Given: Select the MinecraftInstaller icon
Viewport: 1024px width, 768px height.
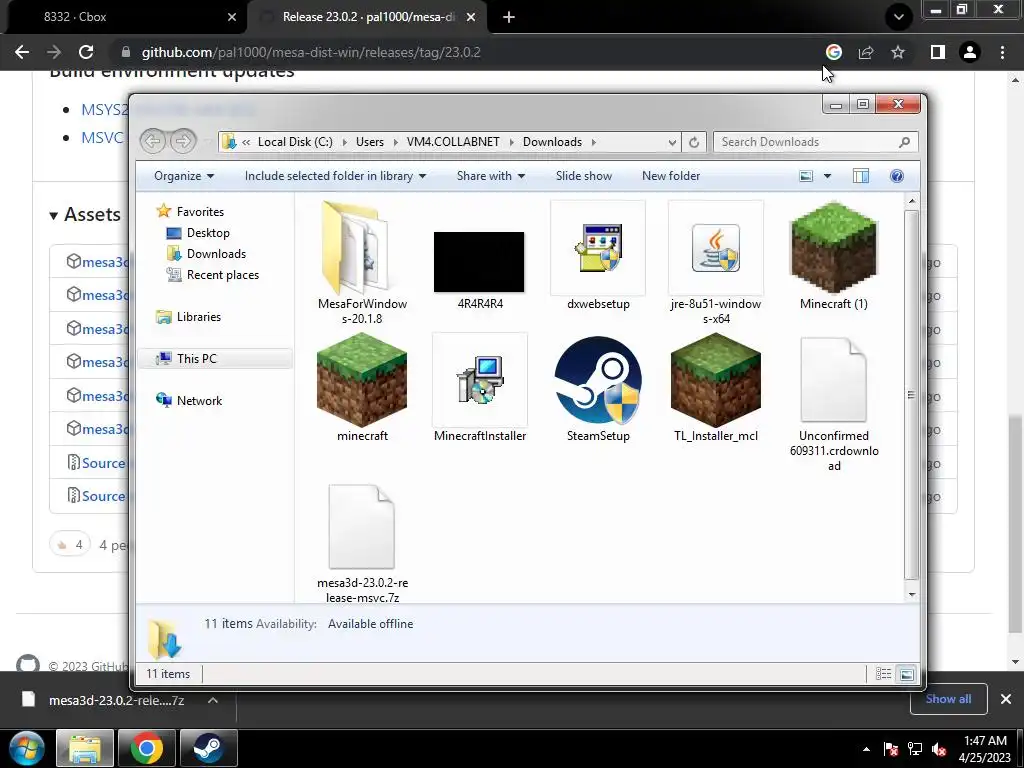Looking at the screenshot, I should click(480, 379).
